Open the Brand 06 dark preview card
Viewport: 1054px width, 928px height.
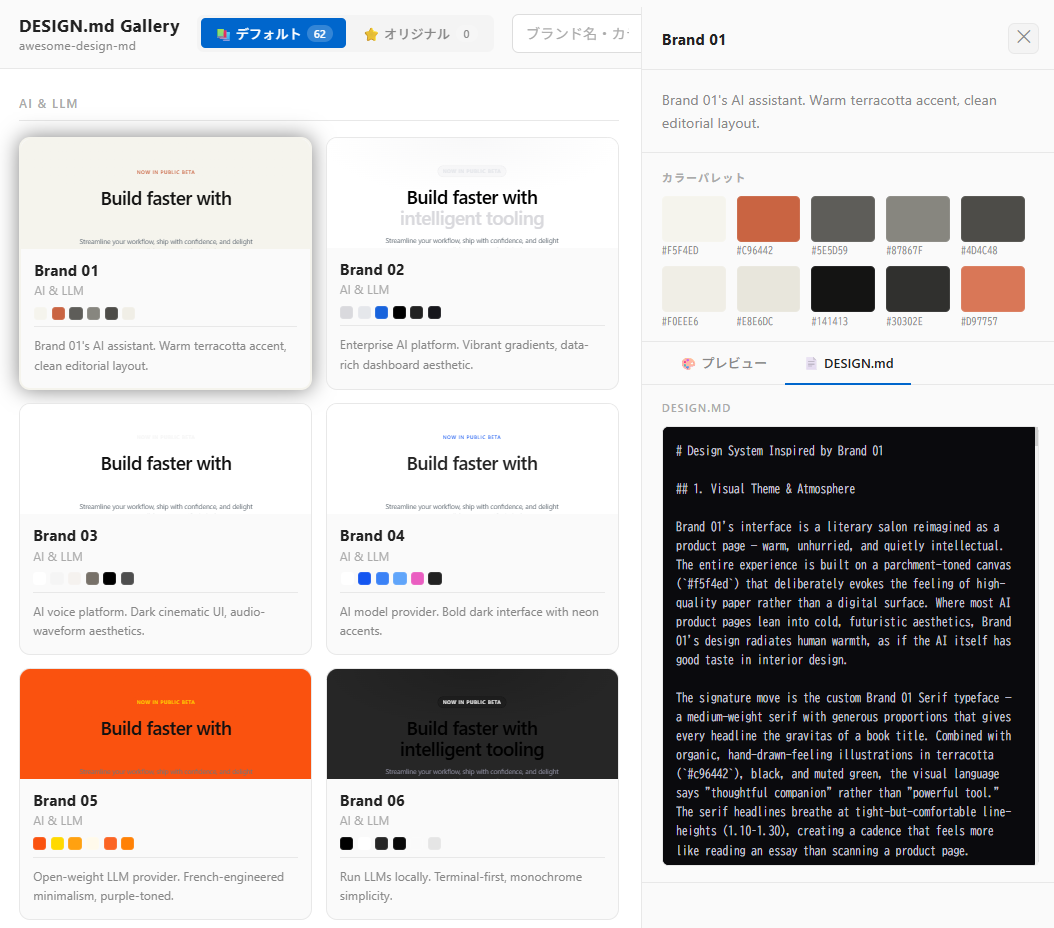pos(472,724)
